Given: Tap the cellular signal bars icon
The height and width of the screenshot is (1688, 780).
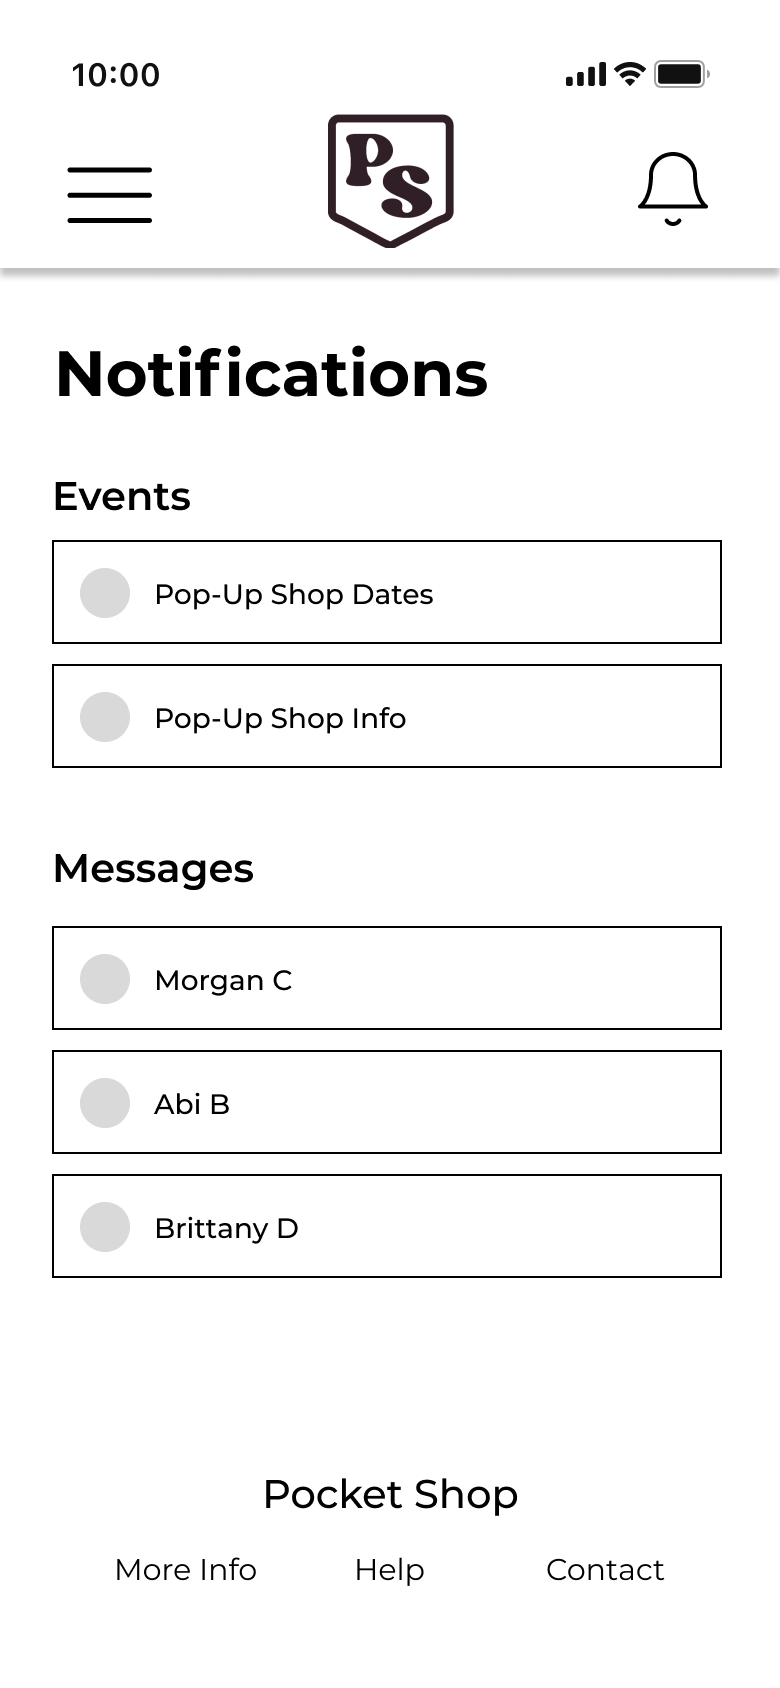Looking at the screenshot, I should pos(586,75).
